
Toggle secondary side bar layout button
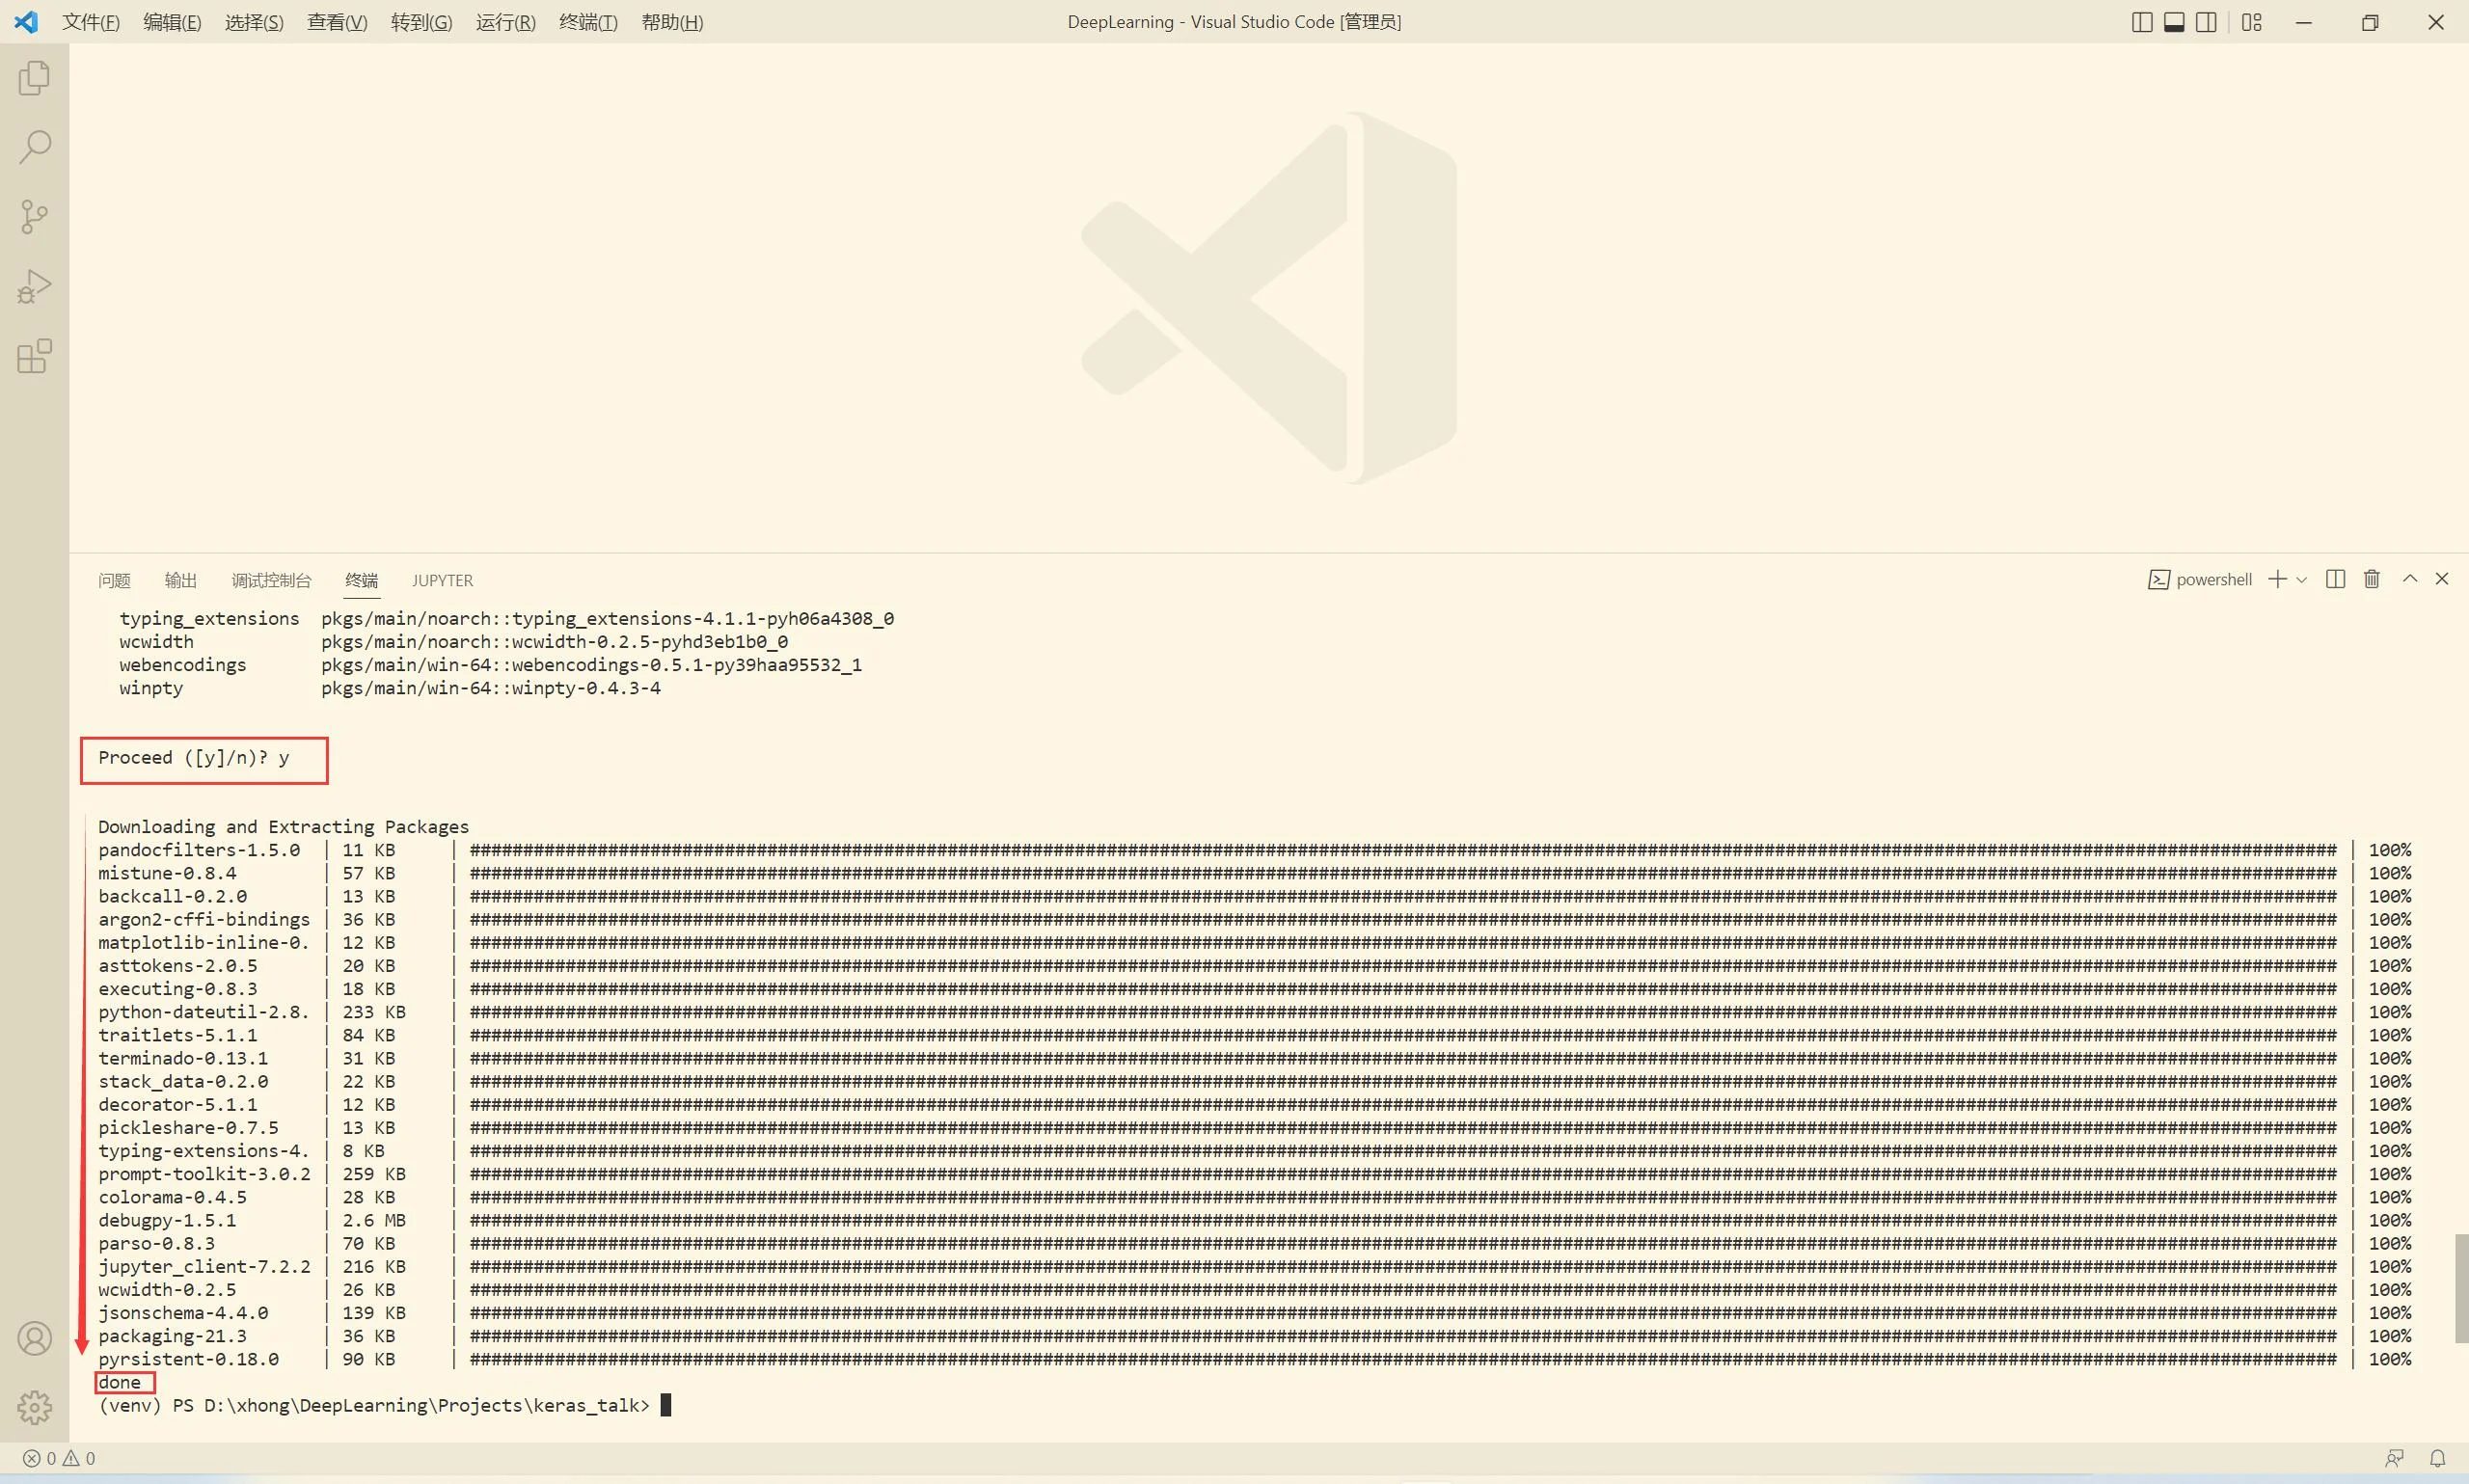[2205, 22]
